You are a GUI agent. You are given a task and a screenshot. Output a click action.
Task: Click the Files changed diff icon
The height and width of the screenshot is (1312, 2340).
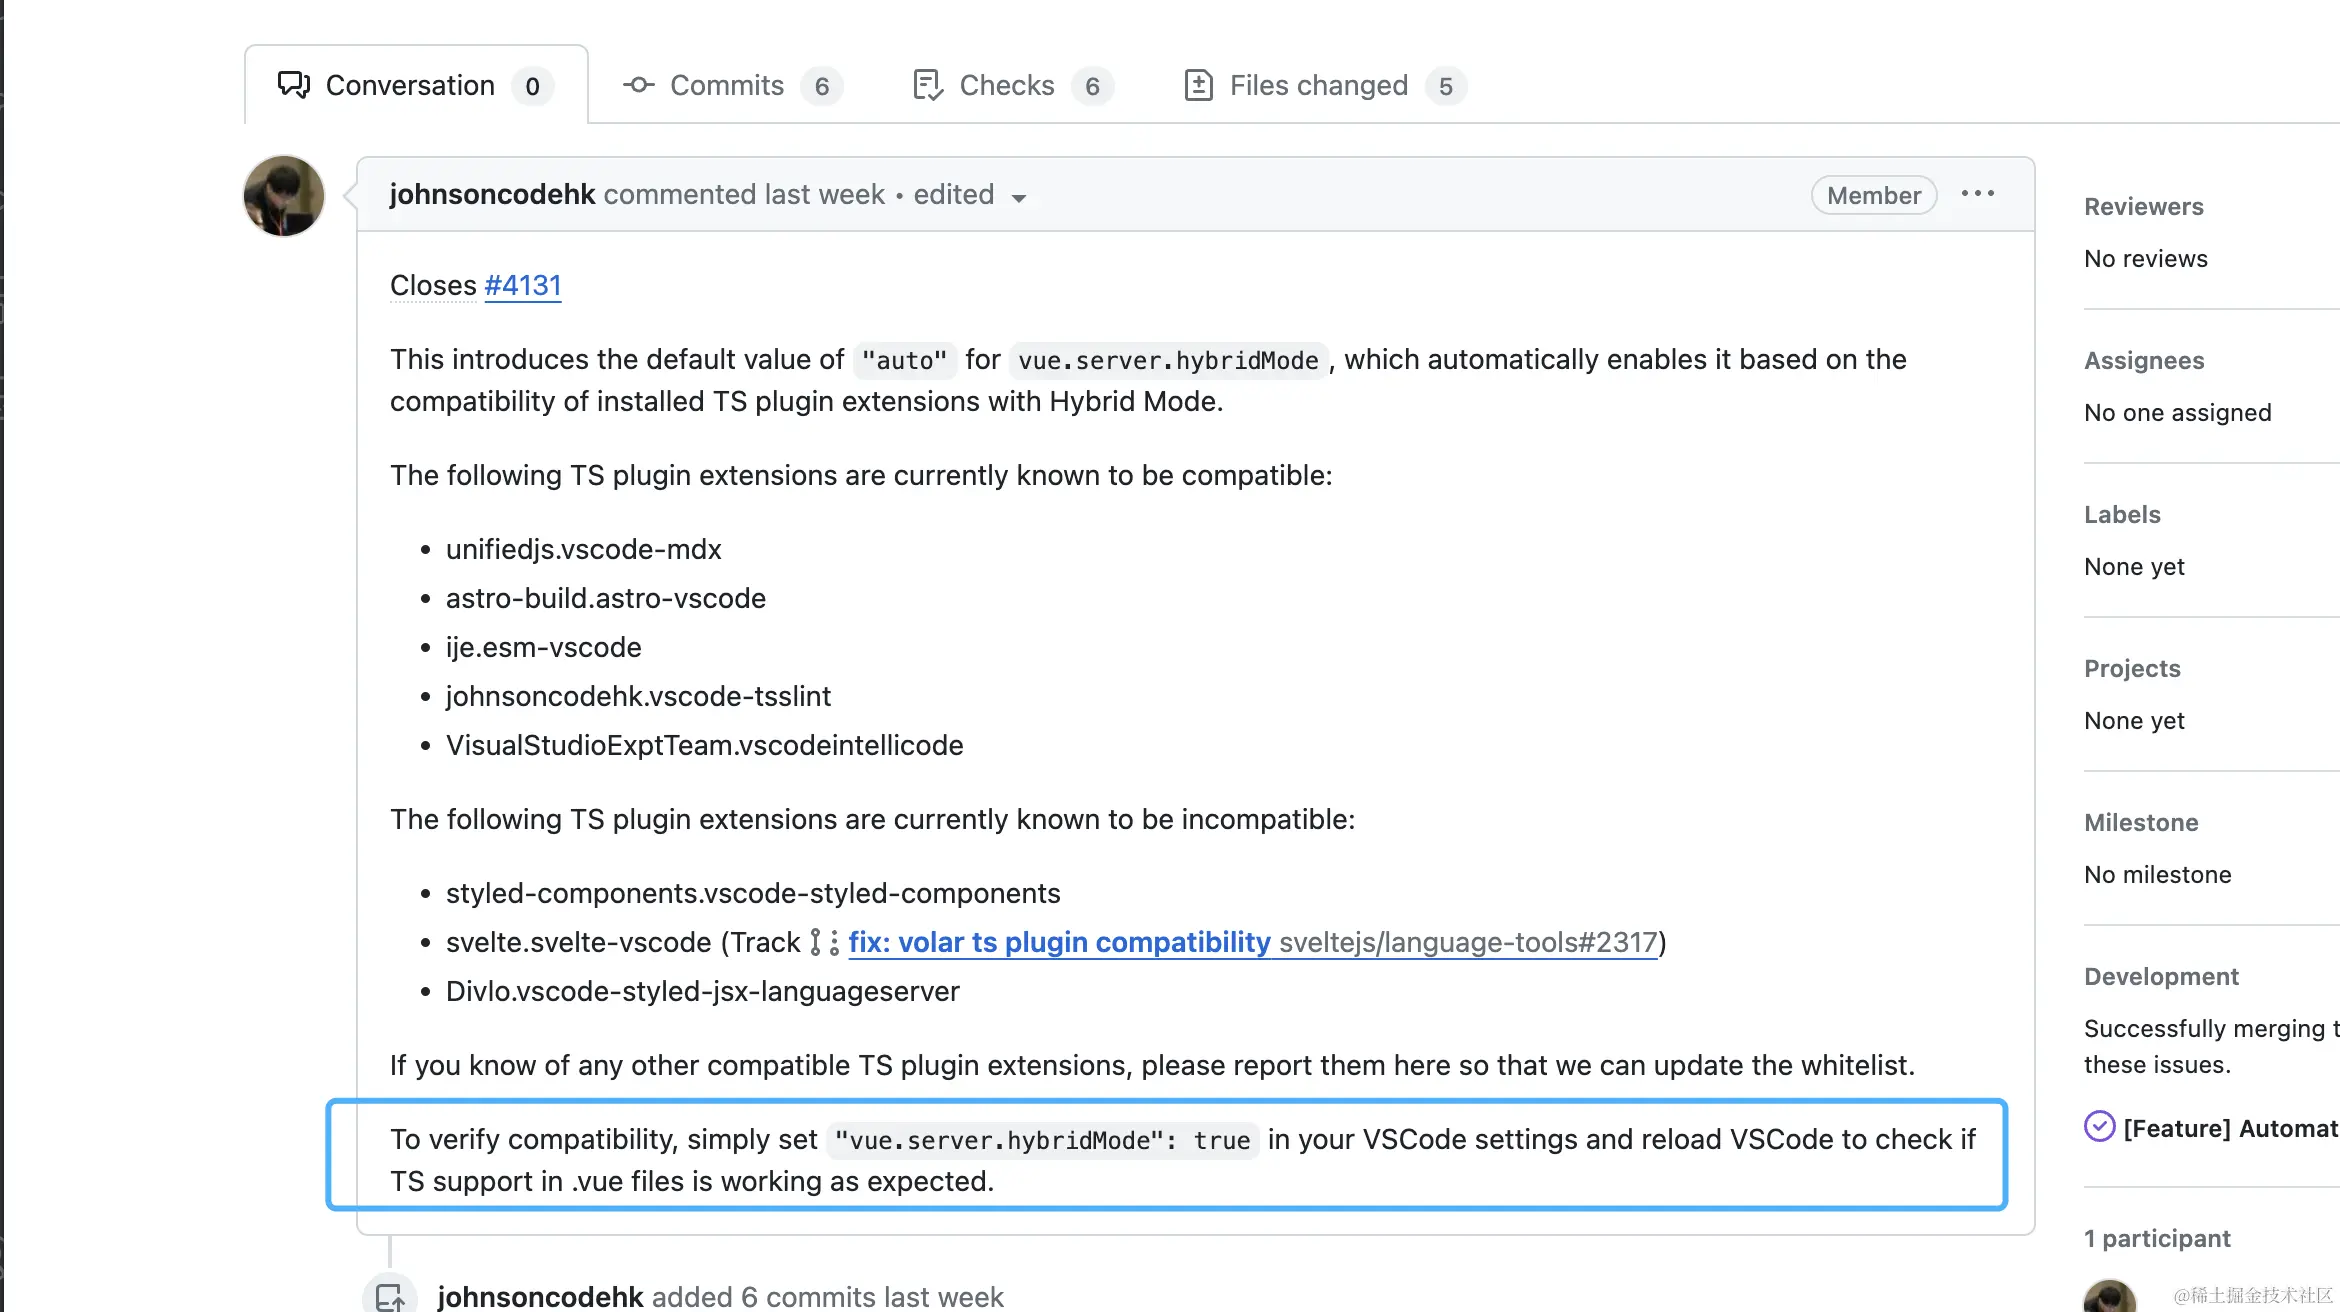(1198, 86)
